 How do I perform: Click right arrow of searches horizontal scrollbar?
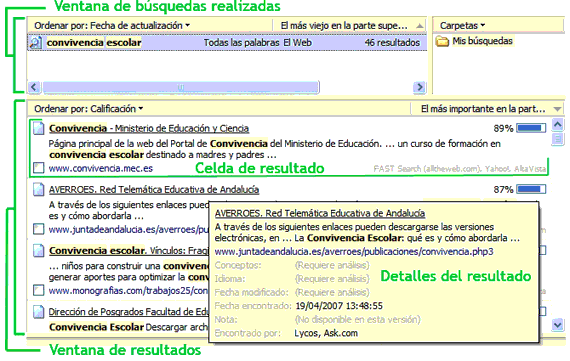(420, 87)
